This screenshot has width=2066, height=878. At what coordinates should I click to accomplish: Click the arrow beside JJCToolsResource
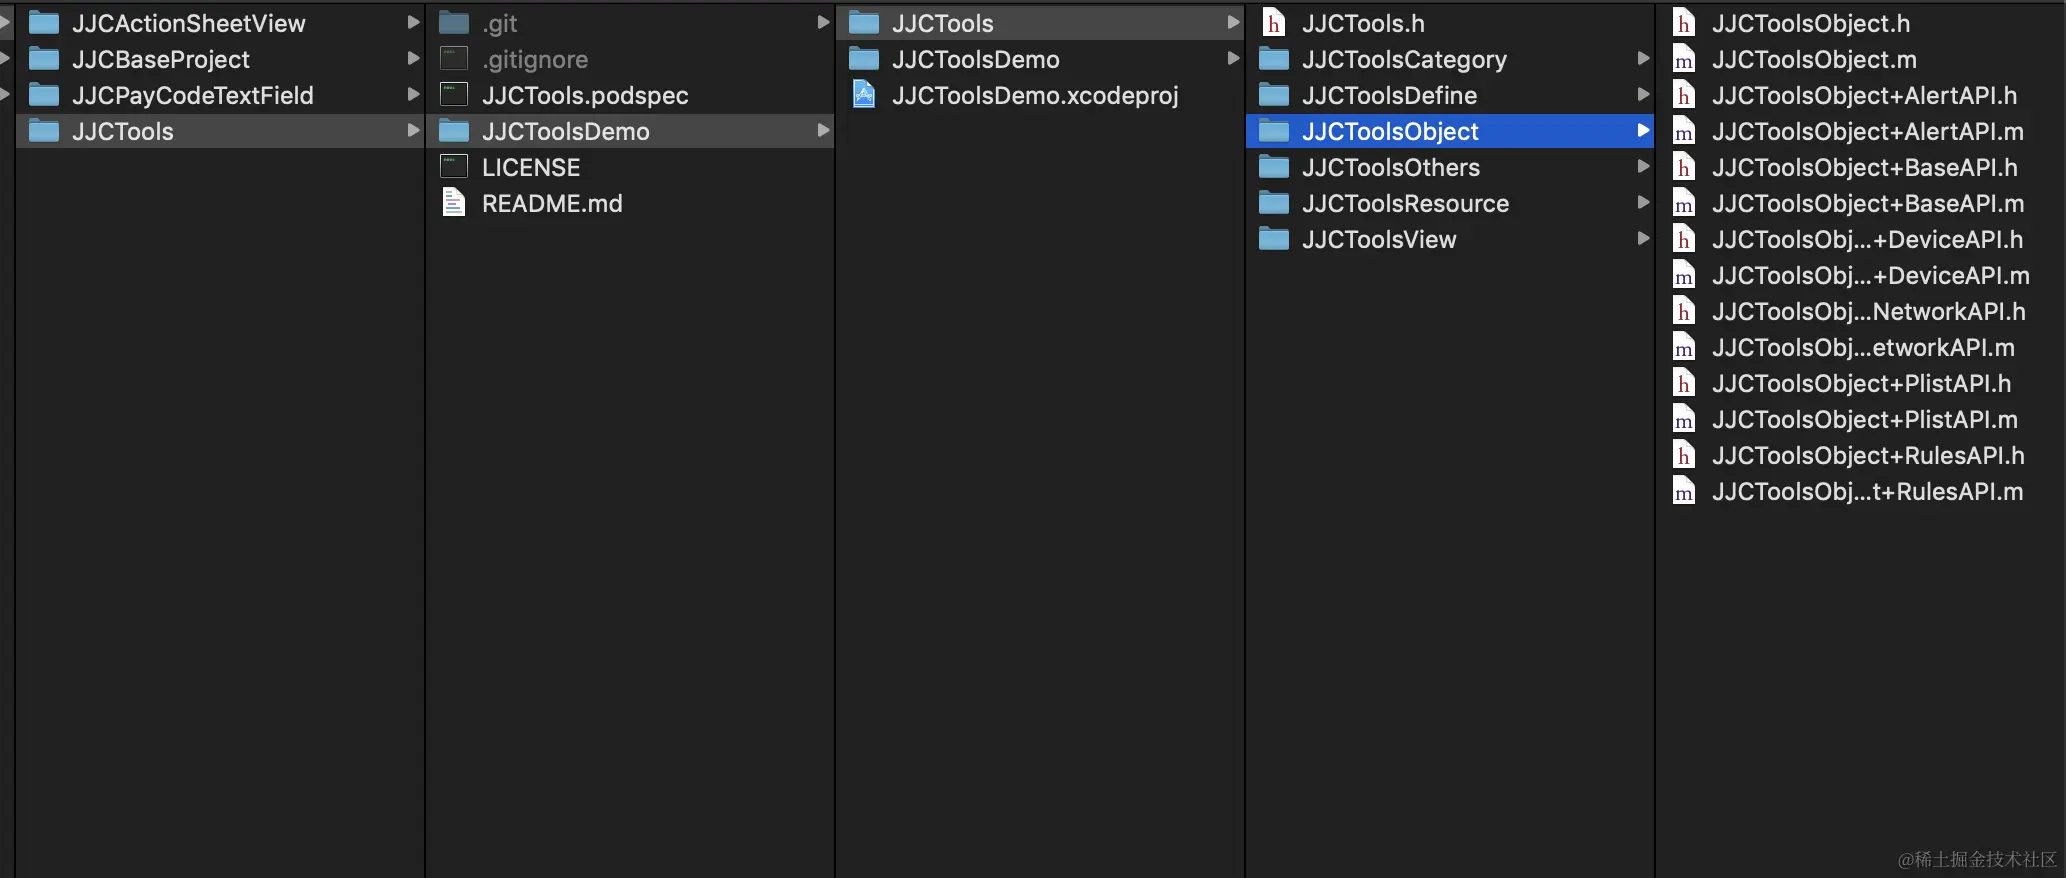[x=1643, y=202]
